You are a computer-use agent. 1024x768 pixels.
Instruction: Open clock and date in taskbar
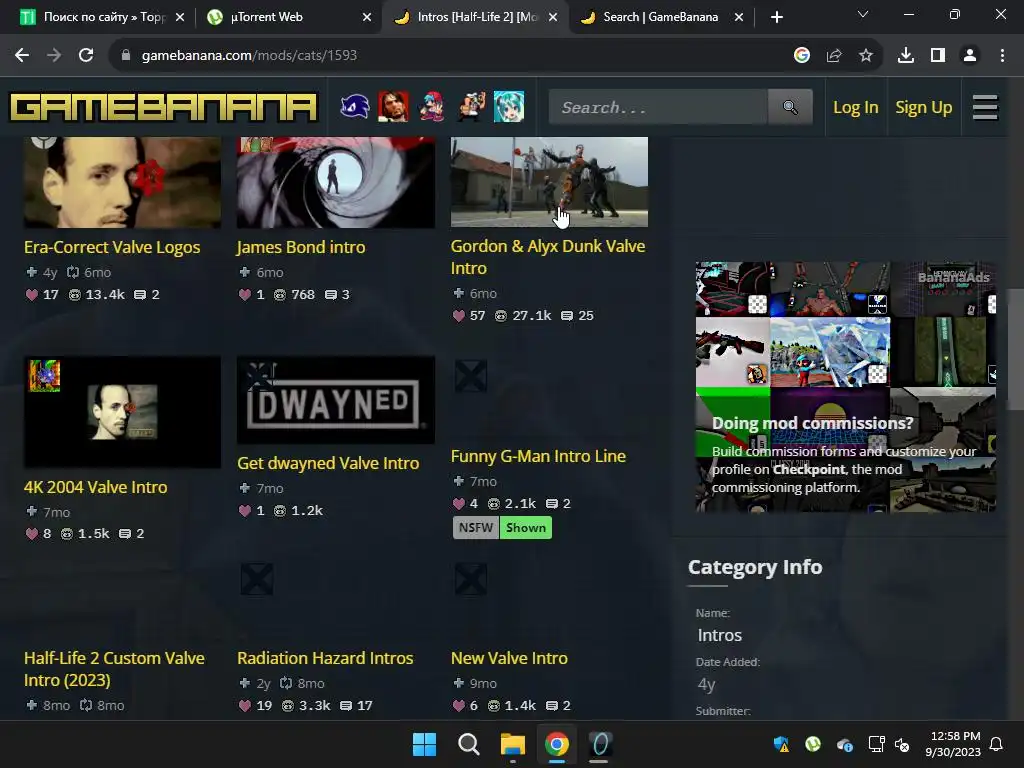(x=953, y=744)
